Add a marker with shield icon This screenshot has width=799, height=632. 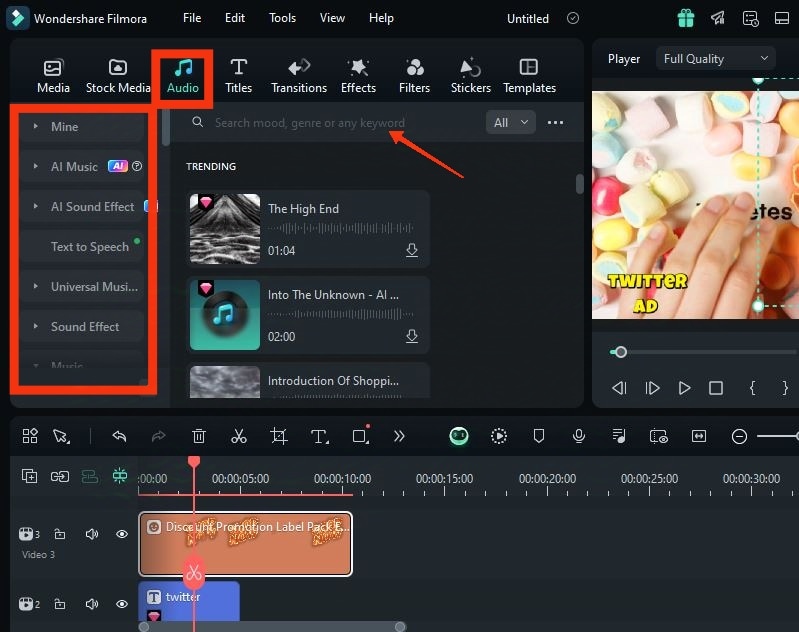click(539, 436)
